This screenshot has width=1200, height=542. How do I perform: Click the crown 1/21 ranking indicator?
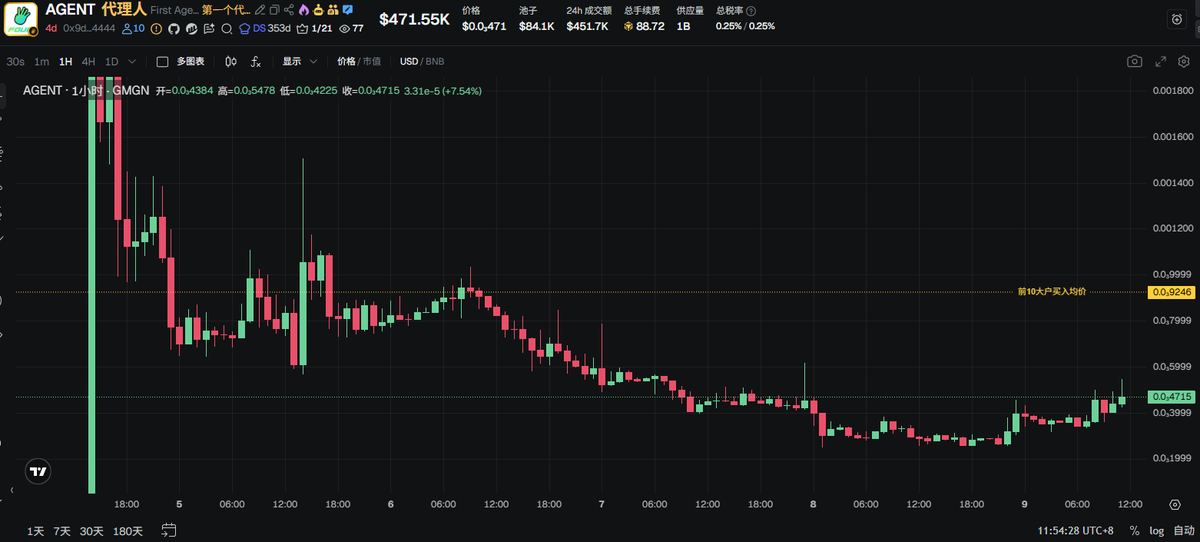(315, 28)
